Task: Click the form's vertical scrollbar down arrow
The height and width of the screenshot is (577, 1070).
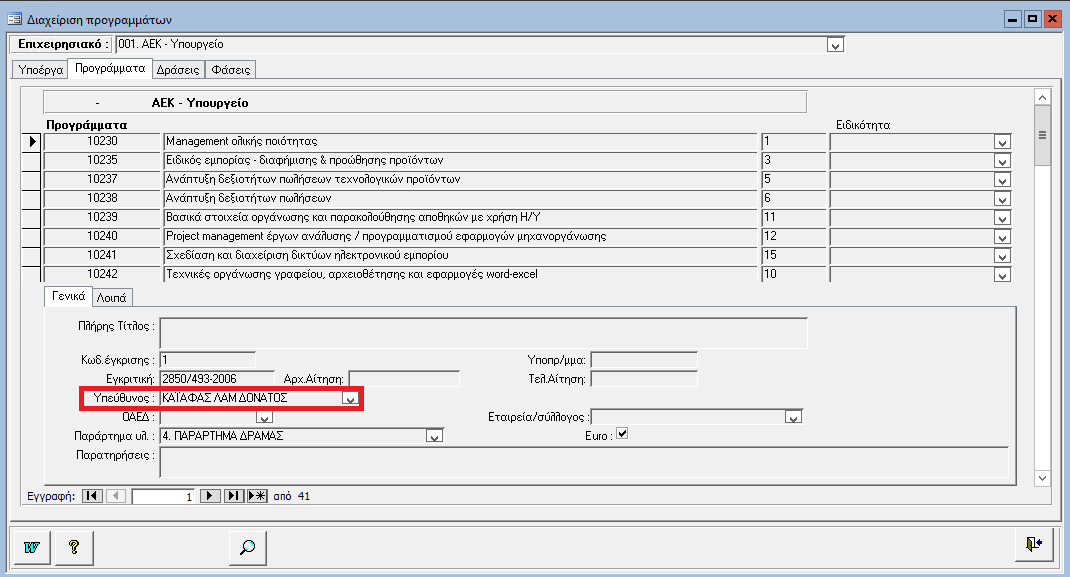Action: point(1041,479)
